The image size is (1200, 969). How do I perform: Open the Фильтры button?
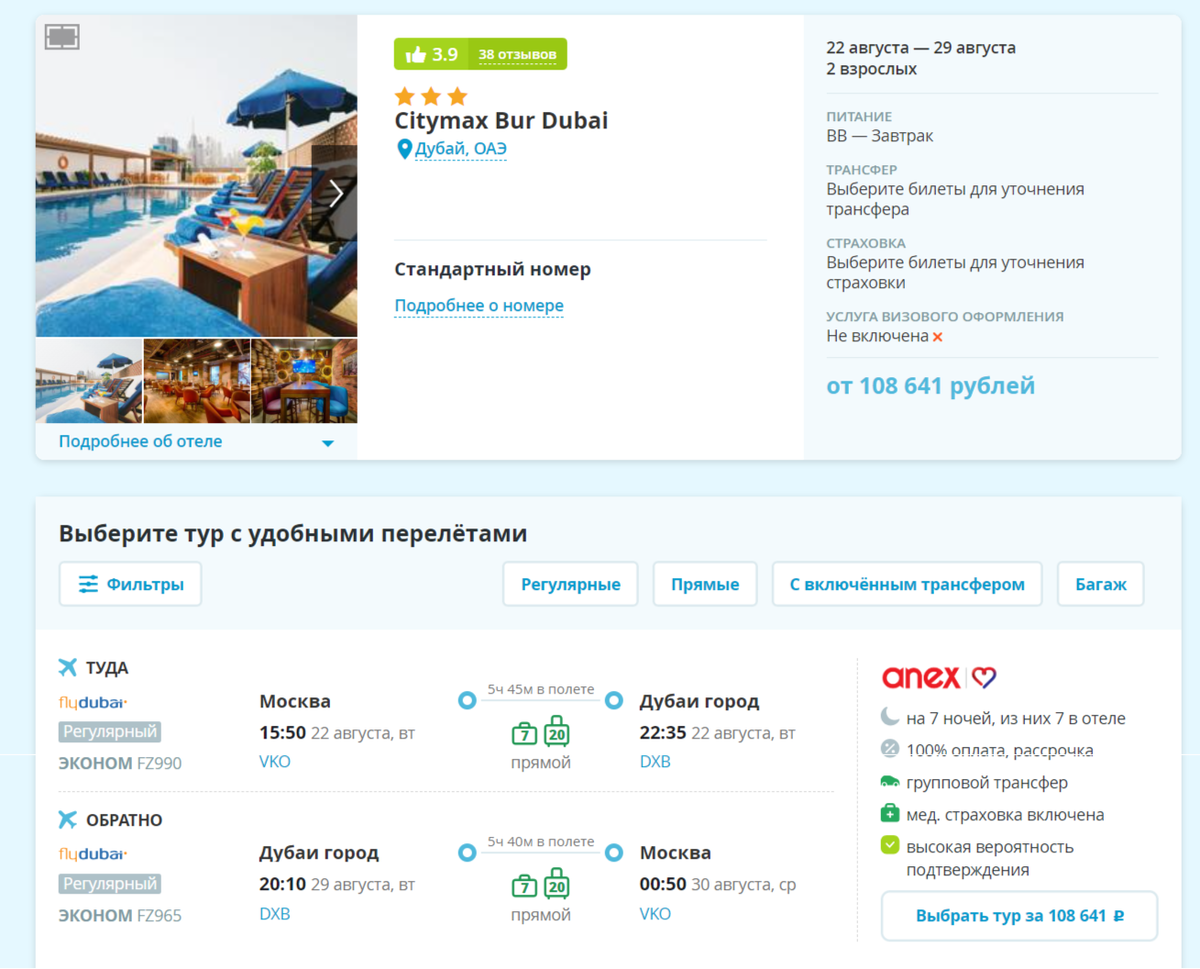[x=130, y=584]
